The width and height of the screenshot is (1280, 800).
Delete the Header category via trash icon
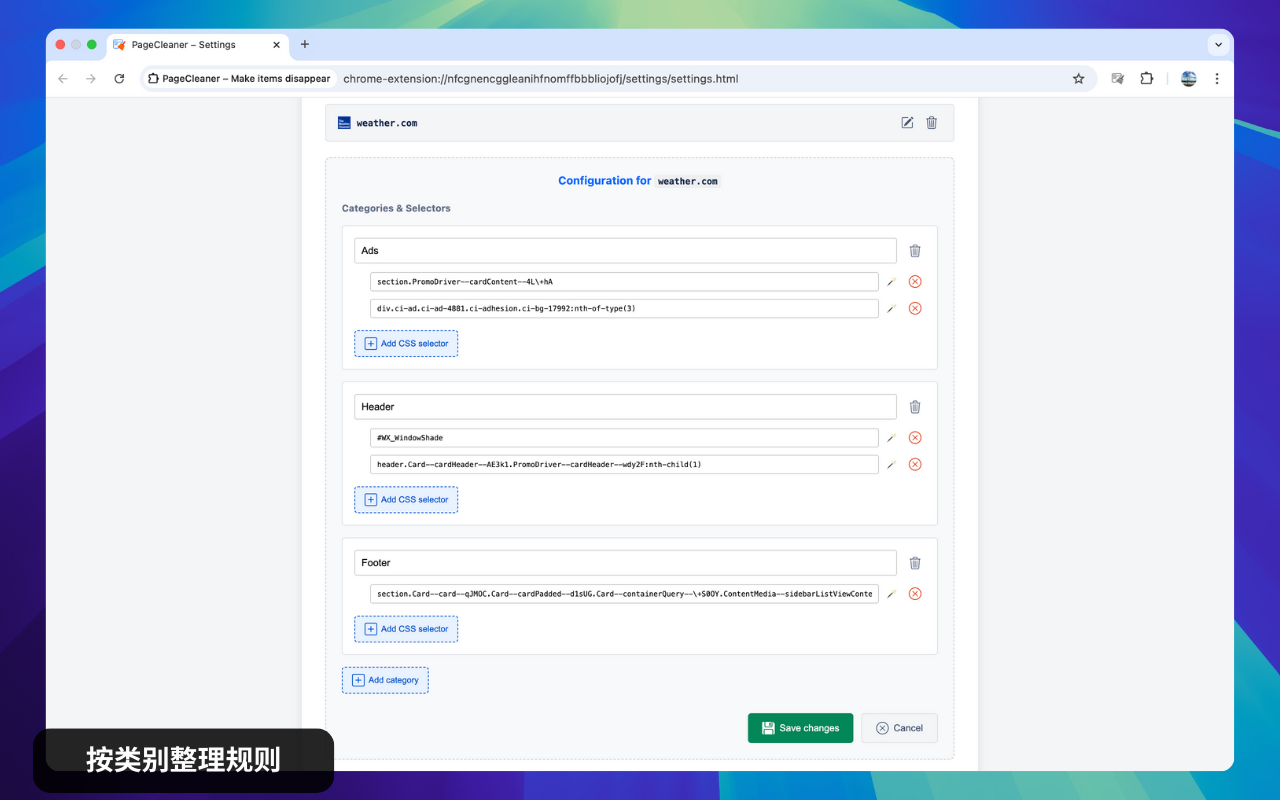(915, 406)
